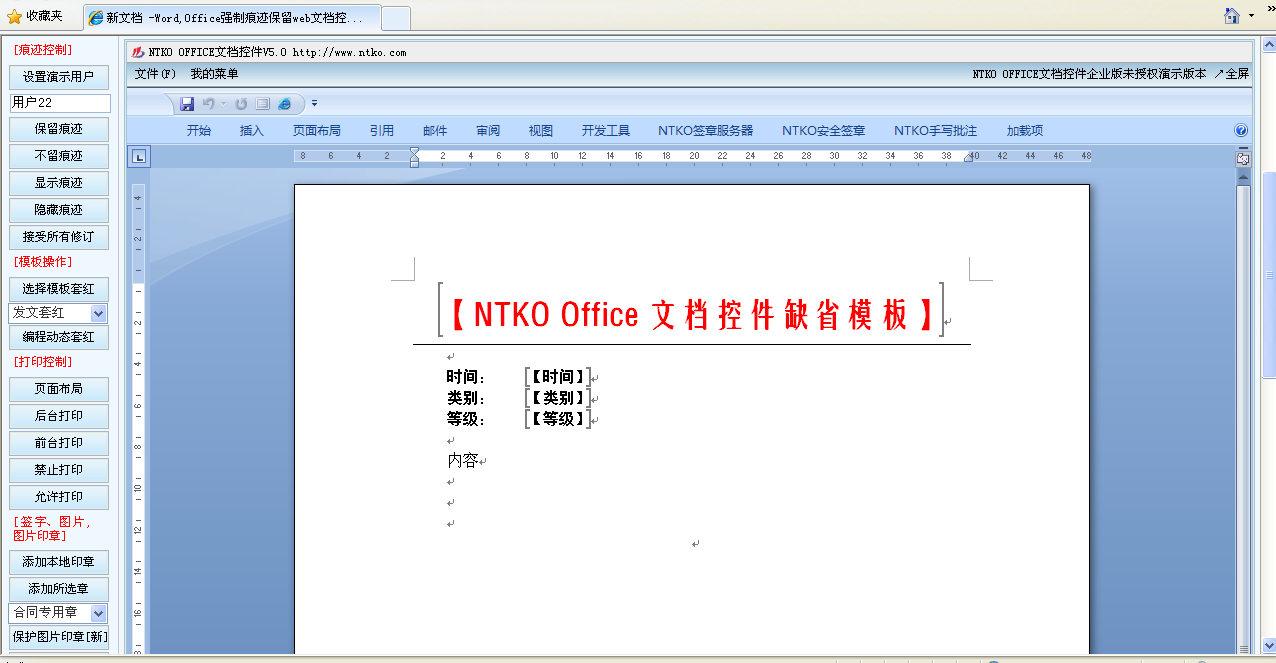Click the 设置演示用户 button

(59, 77)
